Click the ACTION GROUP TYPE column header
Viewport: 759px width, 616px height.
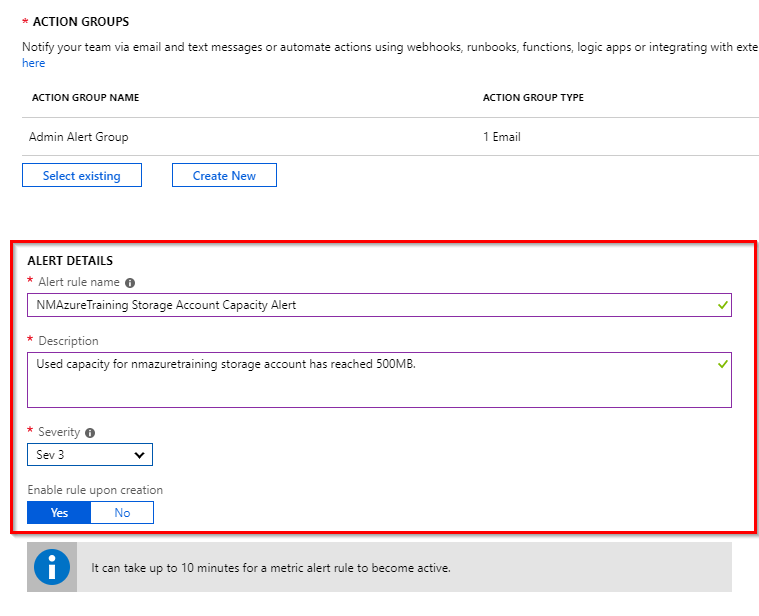(533, 98)
